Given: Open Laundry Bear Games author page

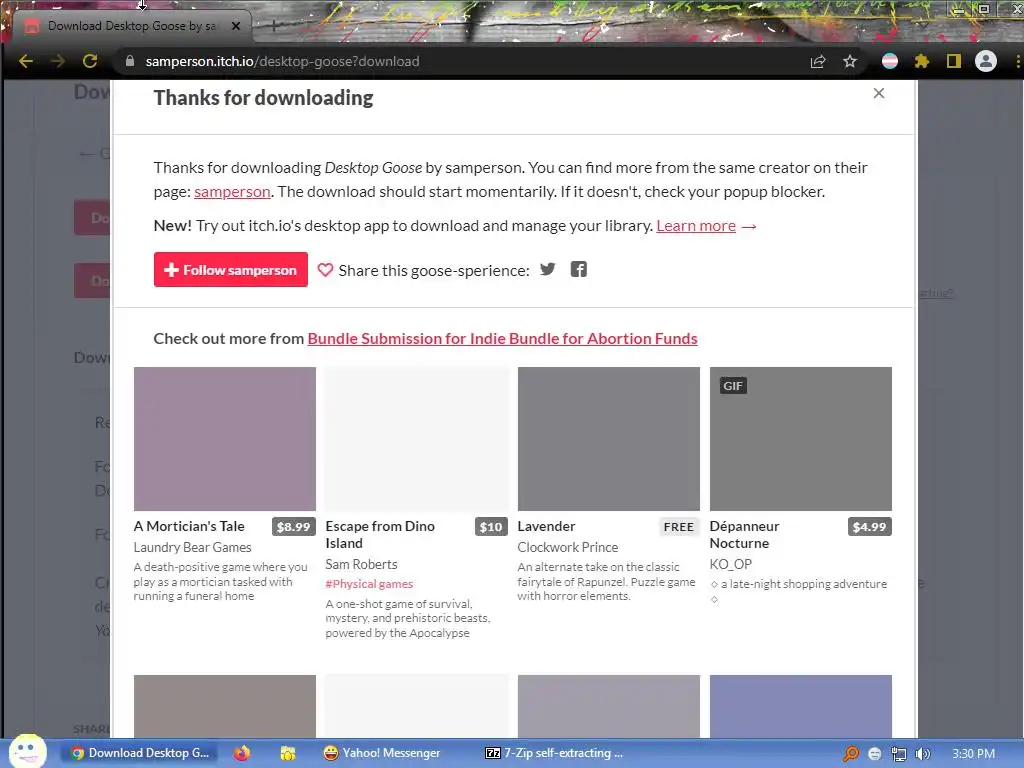Looking at the screenshot, I should 193,547.
